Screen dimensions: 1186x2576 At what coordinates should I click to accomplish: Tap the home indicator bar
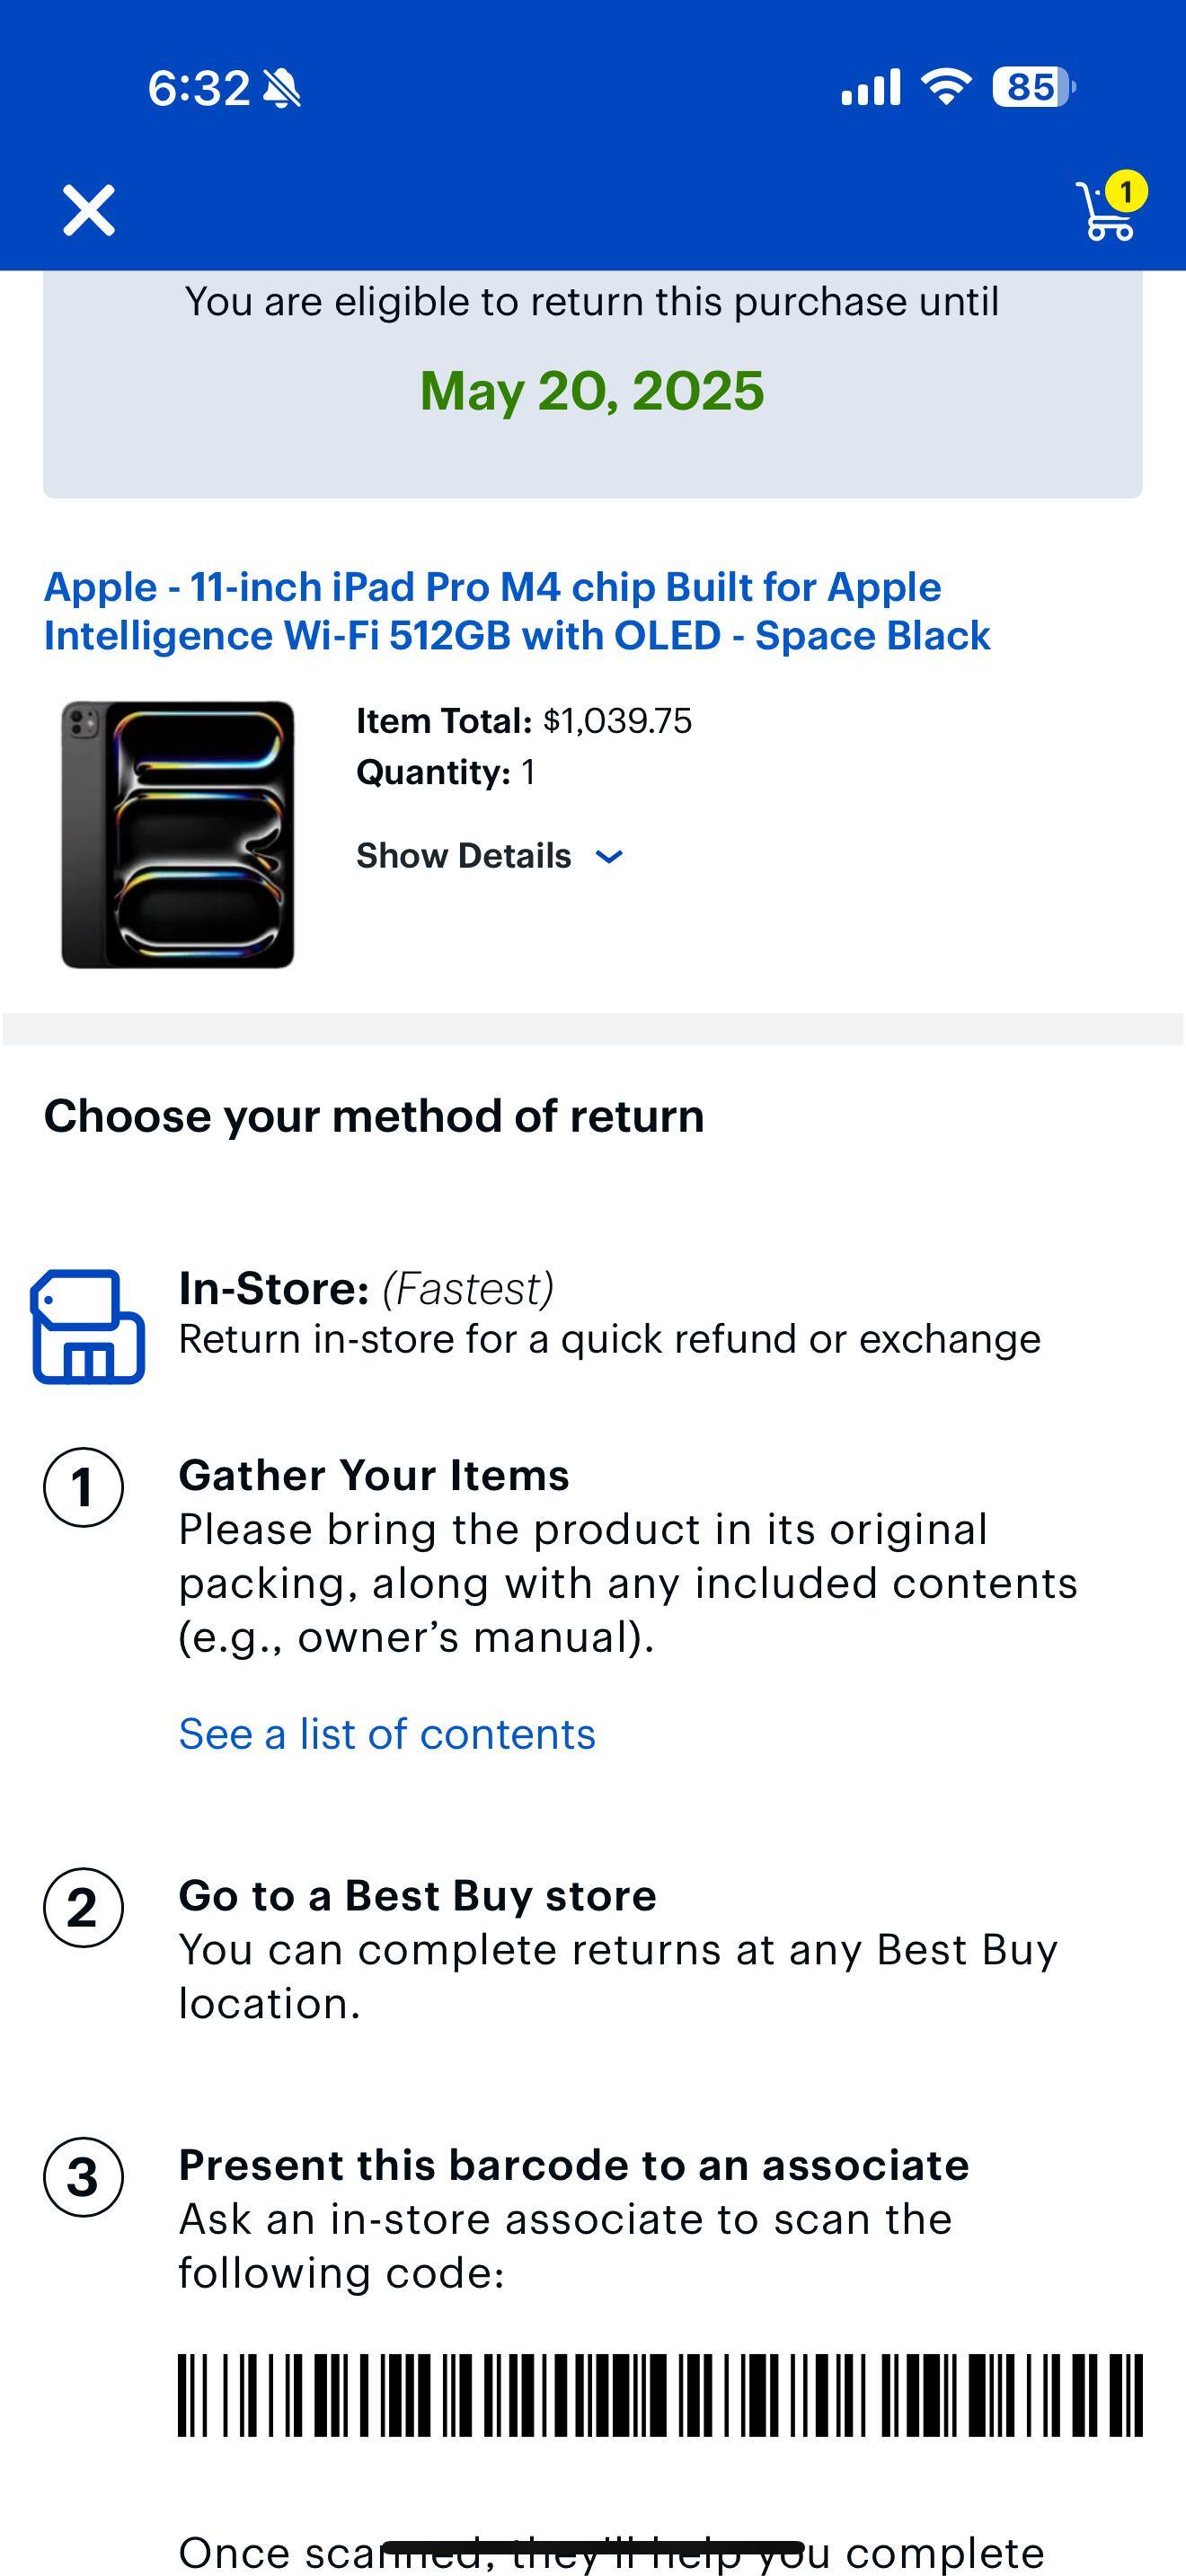(592, 2546)
